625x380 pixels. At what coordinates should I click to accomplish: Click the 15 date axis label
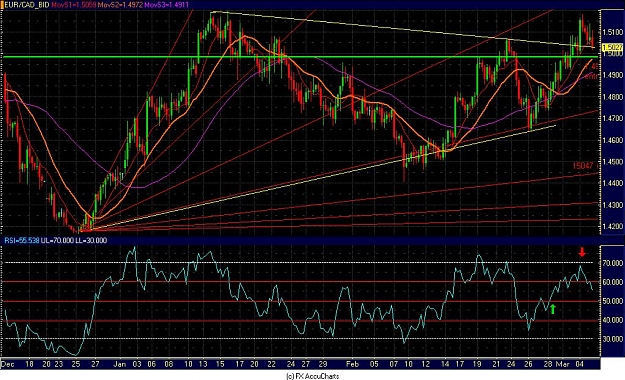click(x=220, y=364)
